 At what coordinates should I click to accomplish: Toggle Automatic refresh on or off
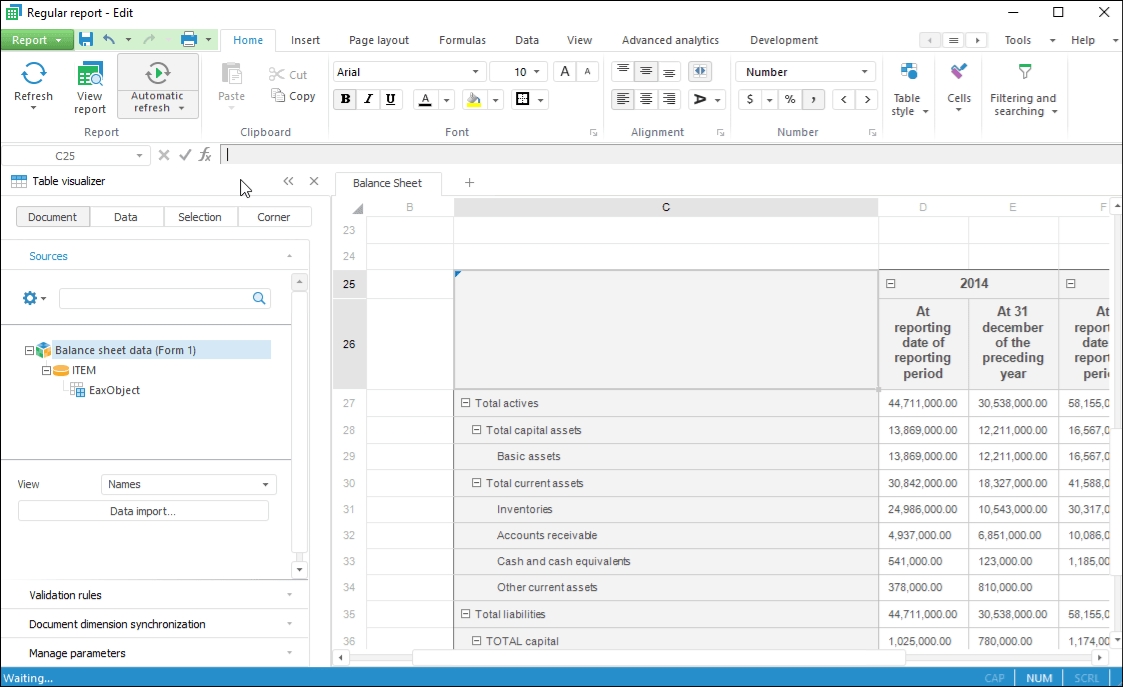pyautogui.click(x=158, y=74)
